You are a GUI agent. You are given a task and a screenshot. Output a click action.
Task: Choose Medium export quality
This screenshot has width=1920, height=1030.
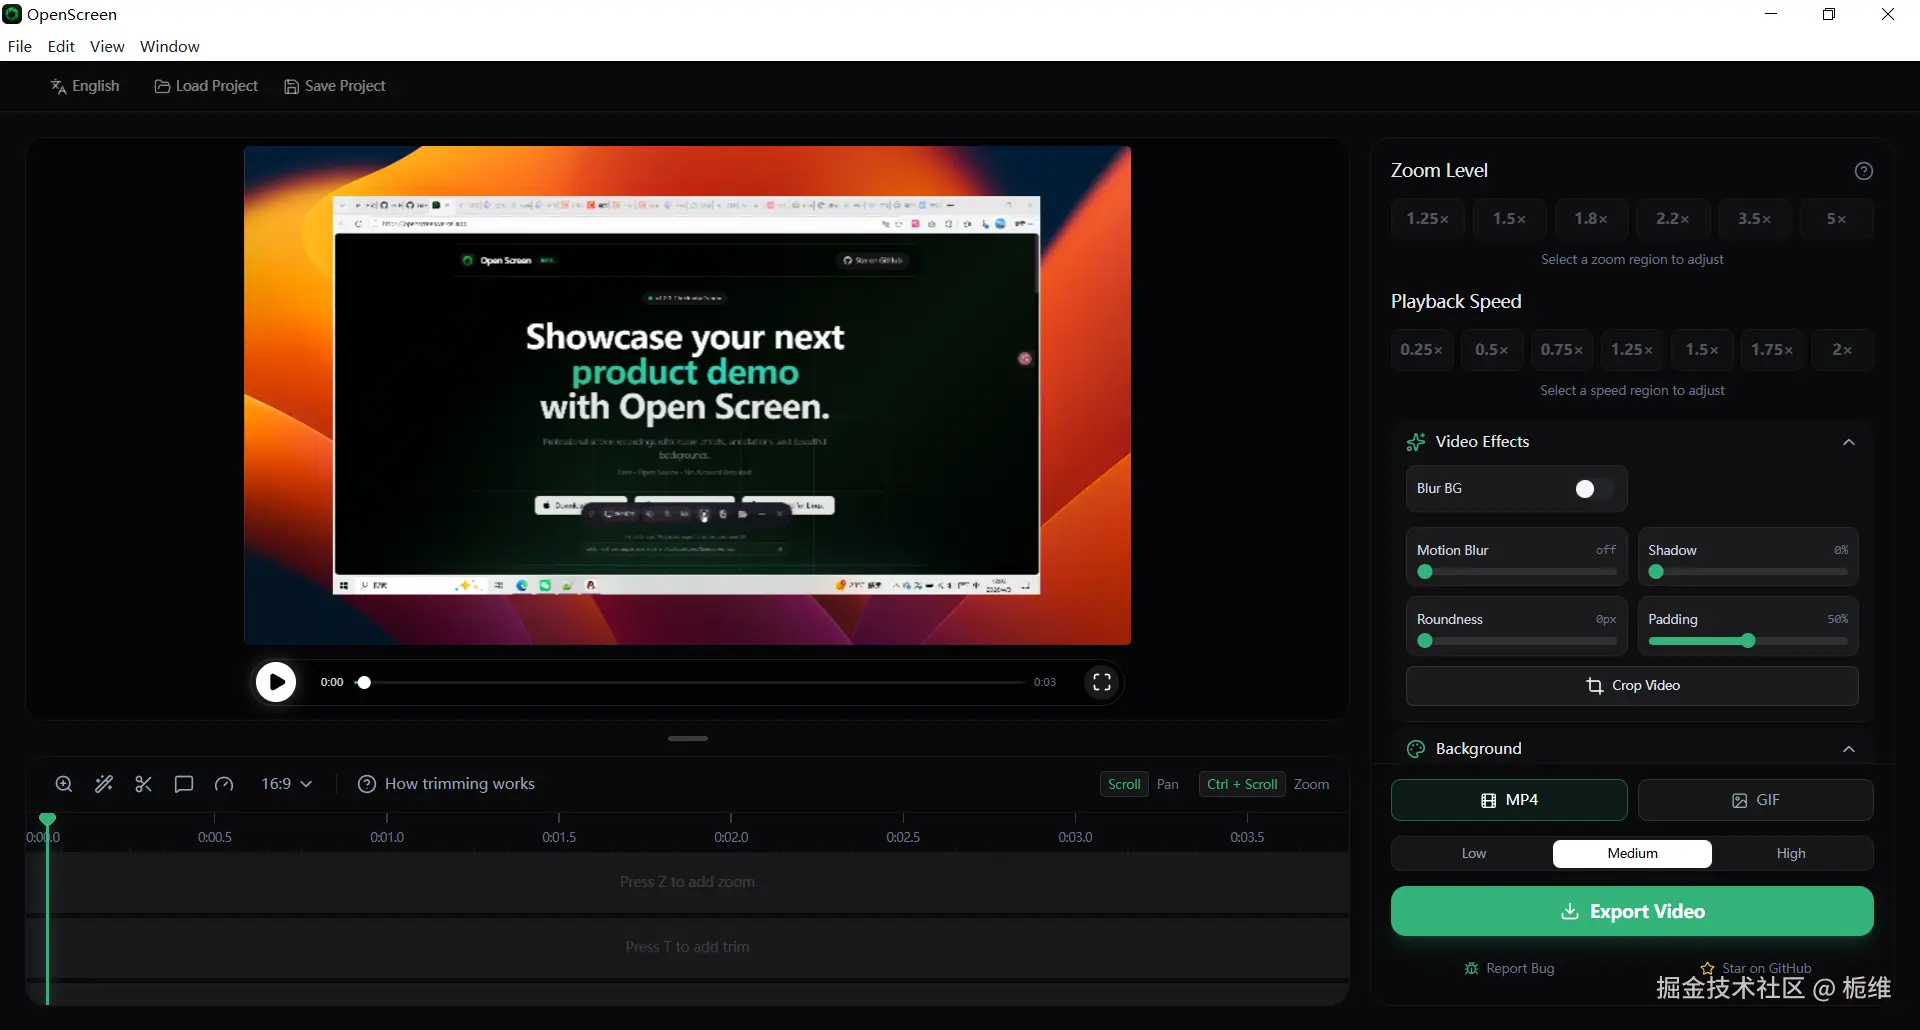(x=1632, y=853)
